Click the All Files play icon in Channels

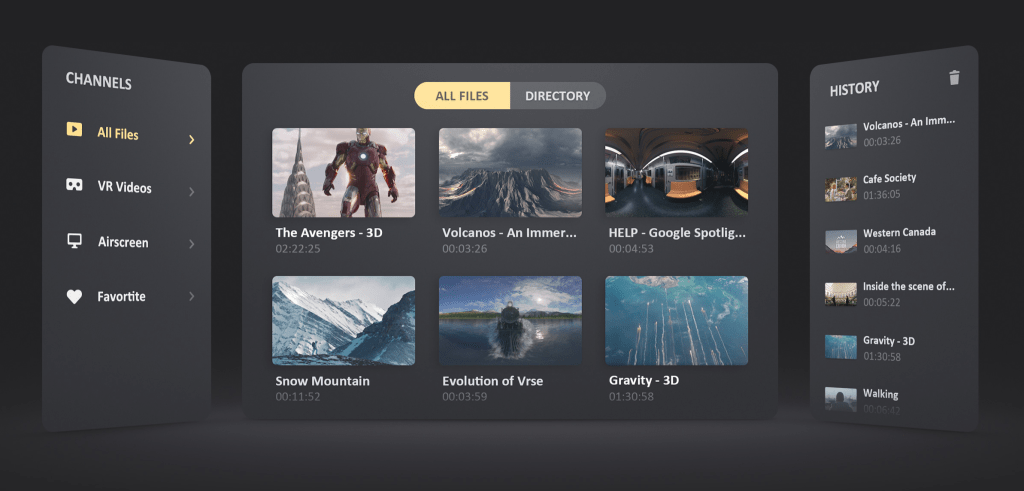click(x=74, y=129)
